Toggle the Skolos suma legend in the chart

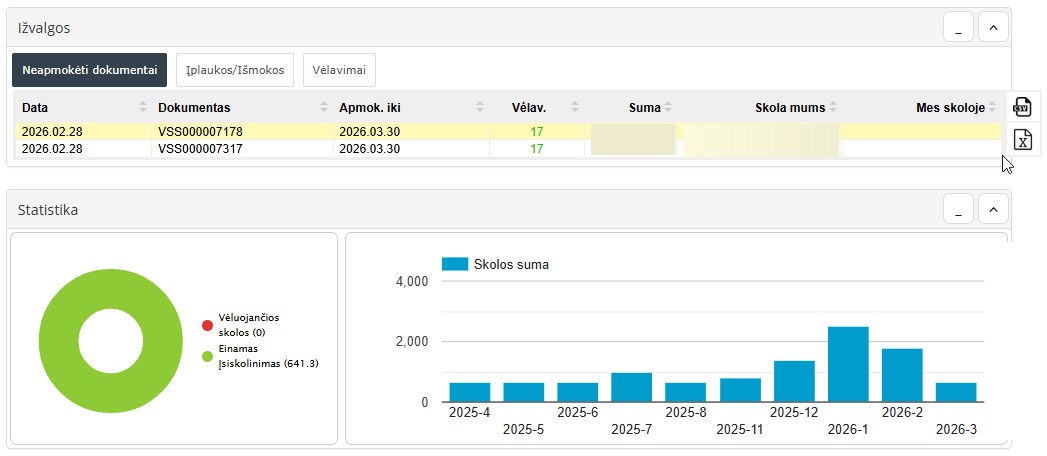(x=495, y=264)
